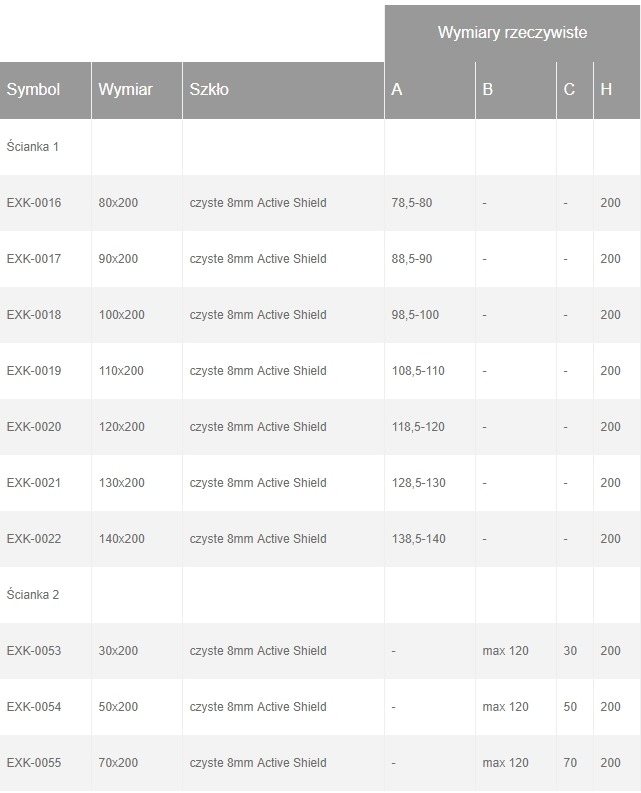This screenshot has width=641, height=793.
Task: Click the EXK-0022 product code
Action: point(34,539)
